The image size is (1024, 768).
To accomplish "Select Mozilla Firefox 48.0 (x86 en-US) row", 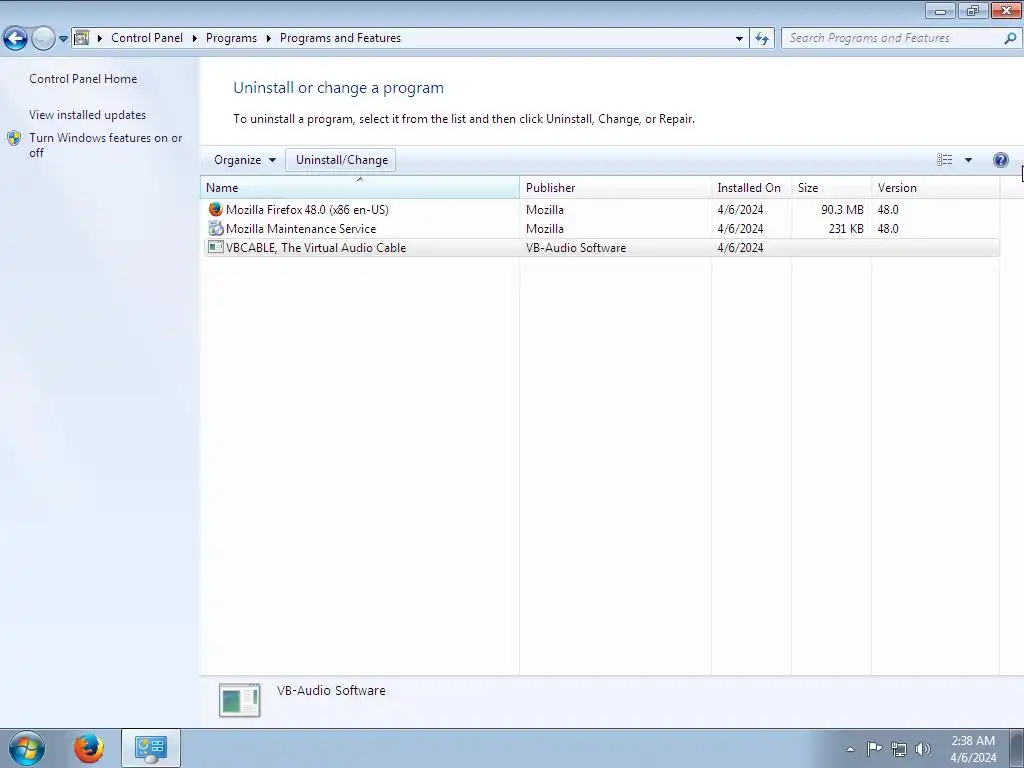I will click(600, 210).
